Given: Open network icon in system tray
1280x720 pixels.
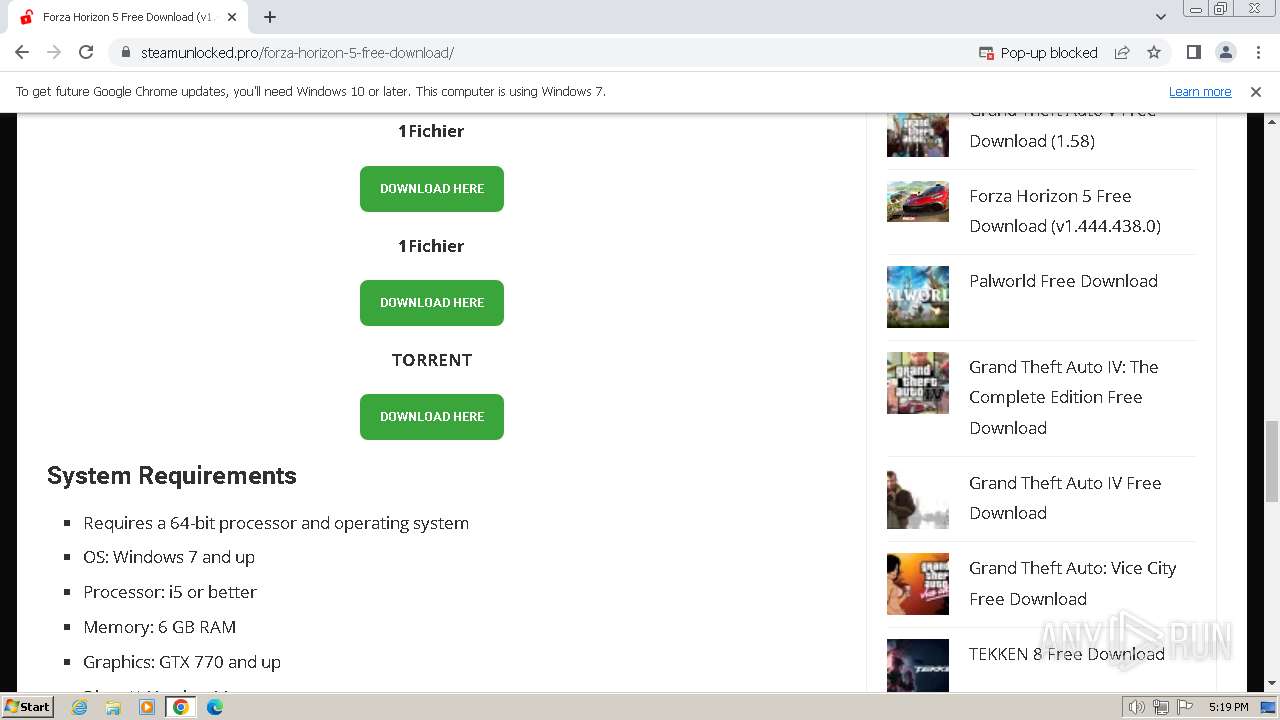Looking at the screenshot, I should 1161,707.
